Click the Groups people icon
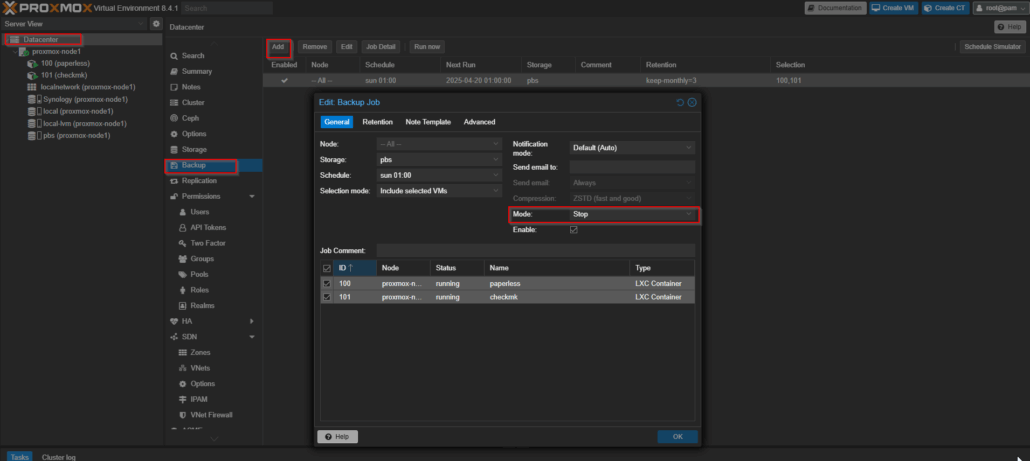 (x=183, y=259)
